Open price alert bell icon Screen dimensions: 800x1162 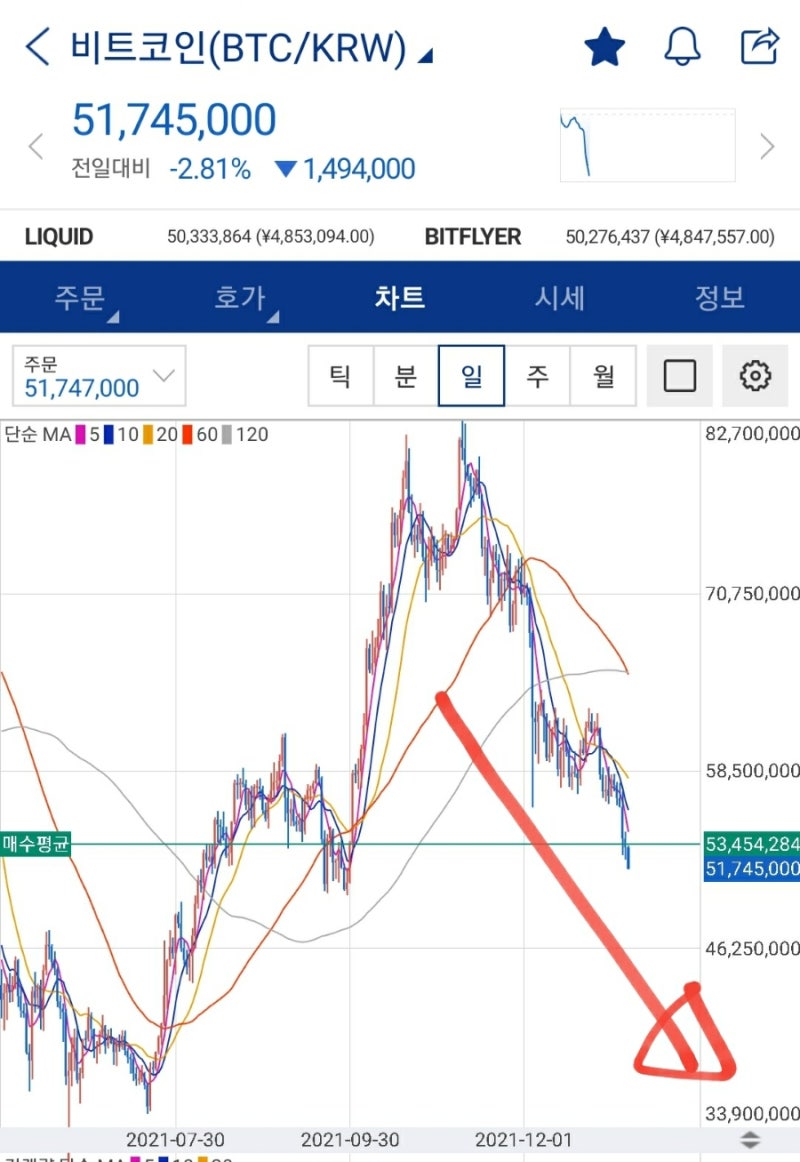pyautogui.click(x=682, y=47)
